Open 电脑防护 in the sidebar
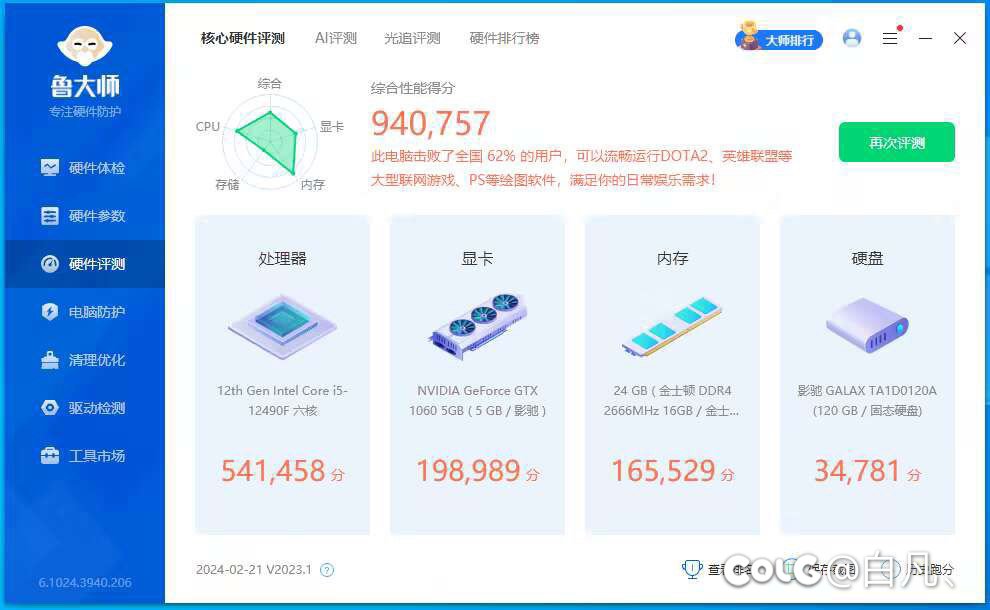The image size is (990, 610). click(x=85, y=312)
